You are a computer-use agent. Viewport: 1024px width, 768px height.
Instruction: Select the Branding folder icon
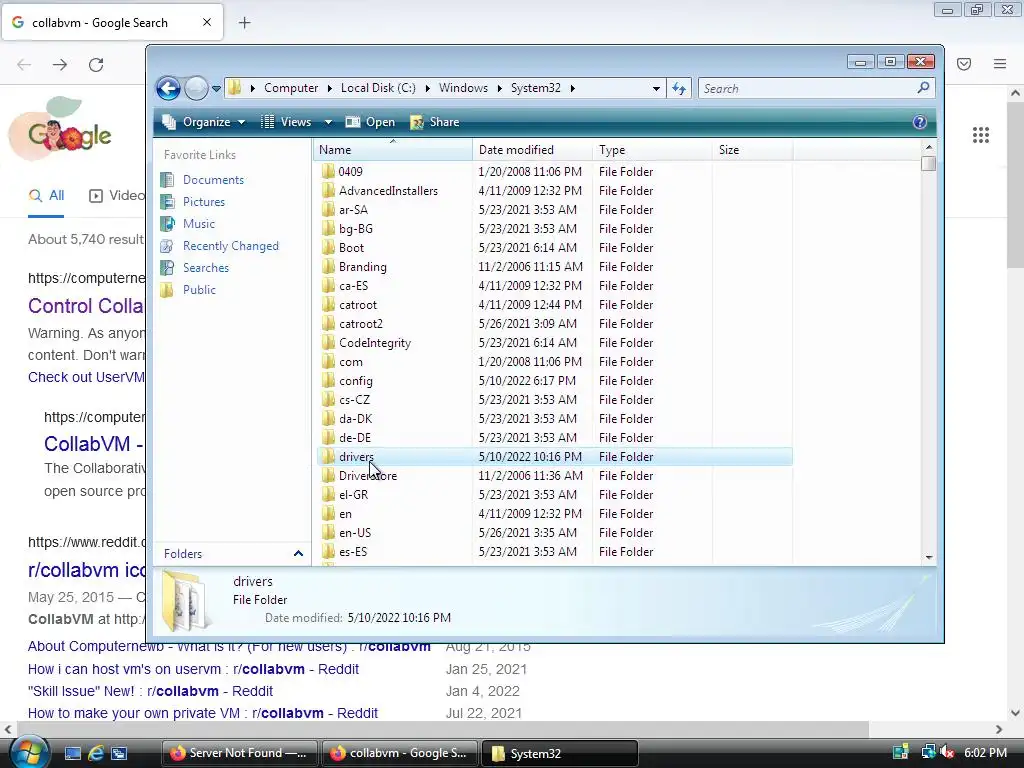coord(328,266)
